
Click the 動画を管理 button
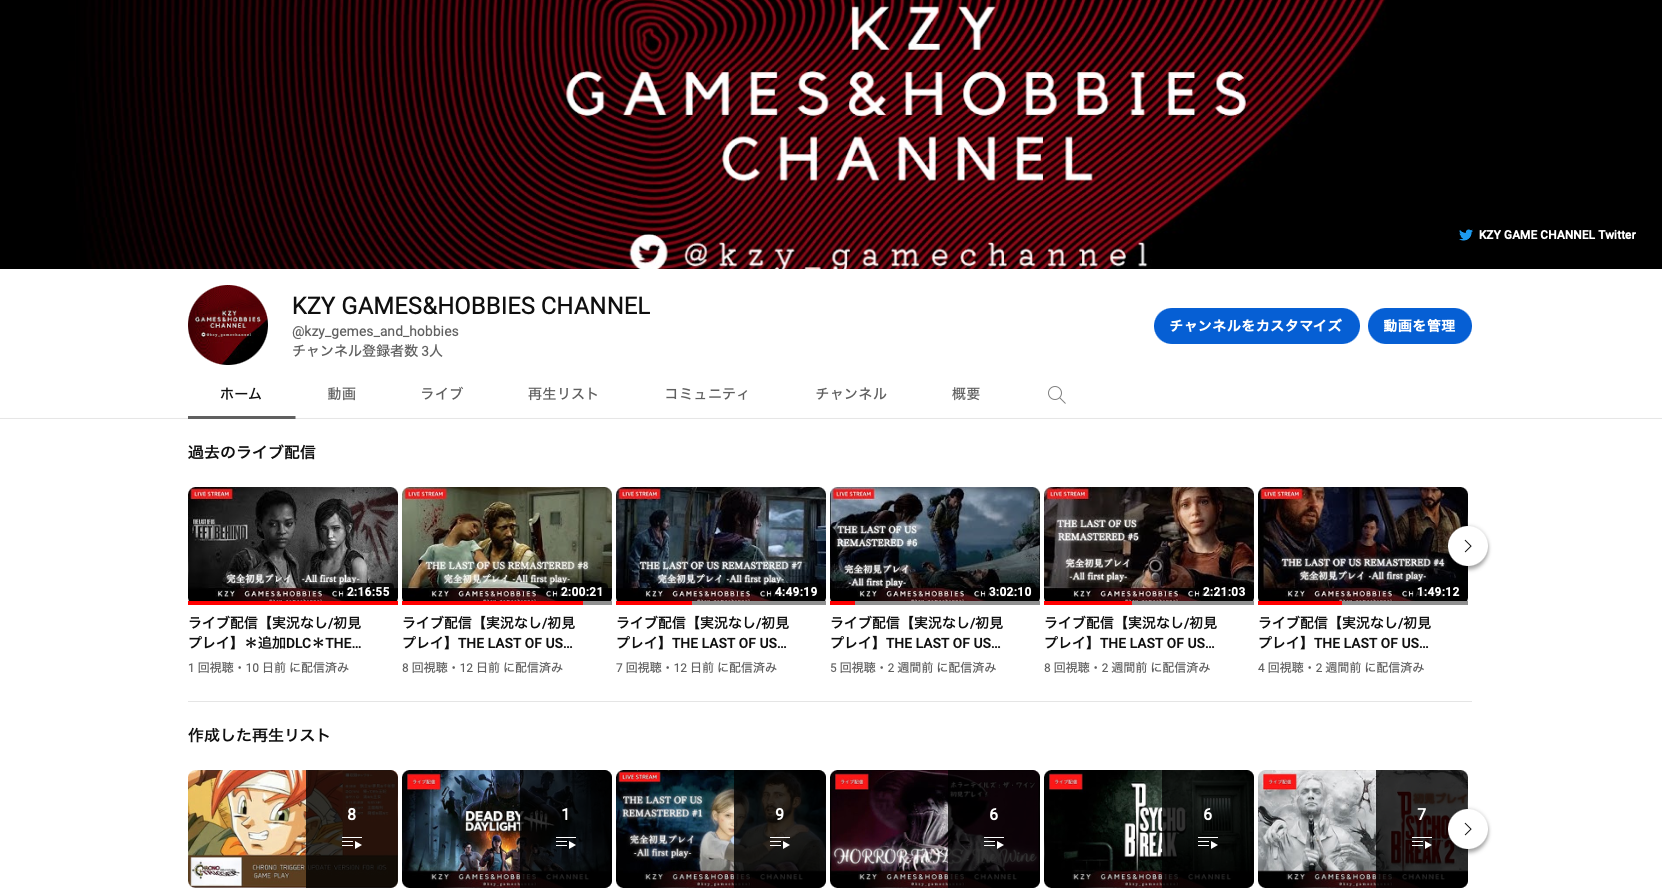tap(1419, 326)
